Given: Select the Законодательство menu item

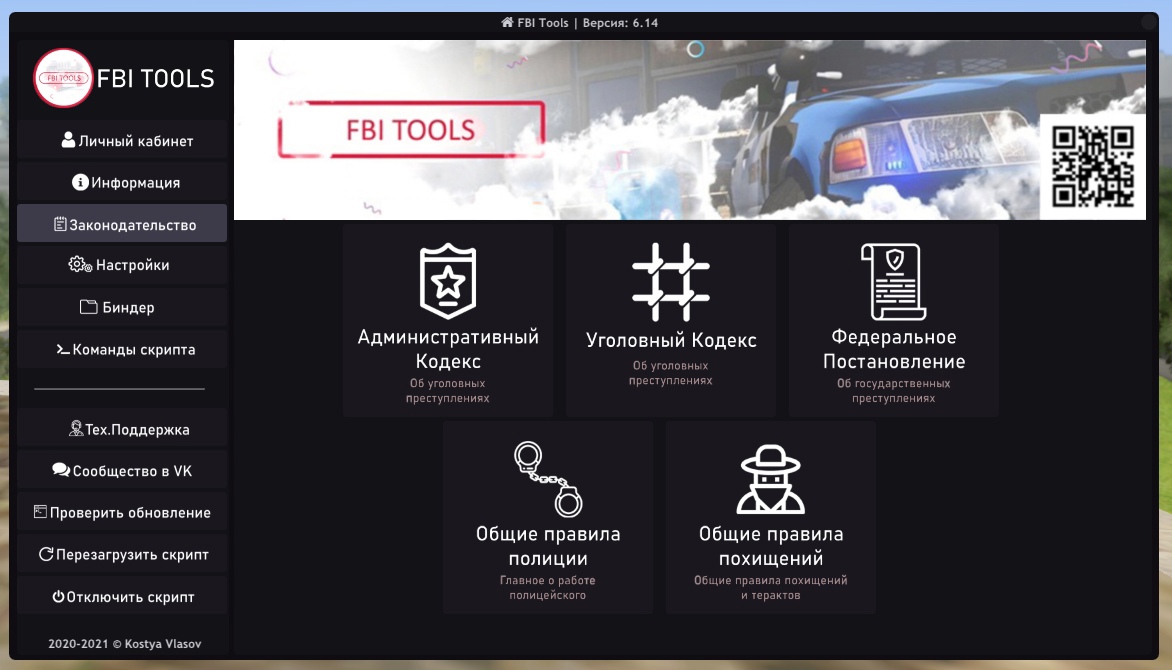Looking at the screenshot, I should click(122, 224).
